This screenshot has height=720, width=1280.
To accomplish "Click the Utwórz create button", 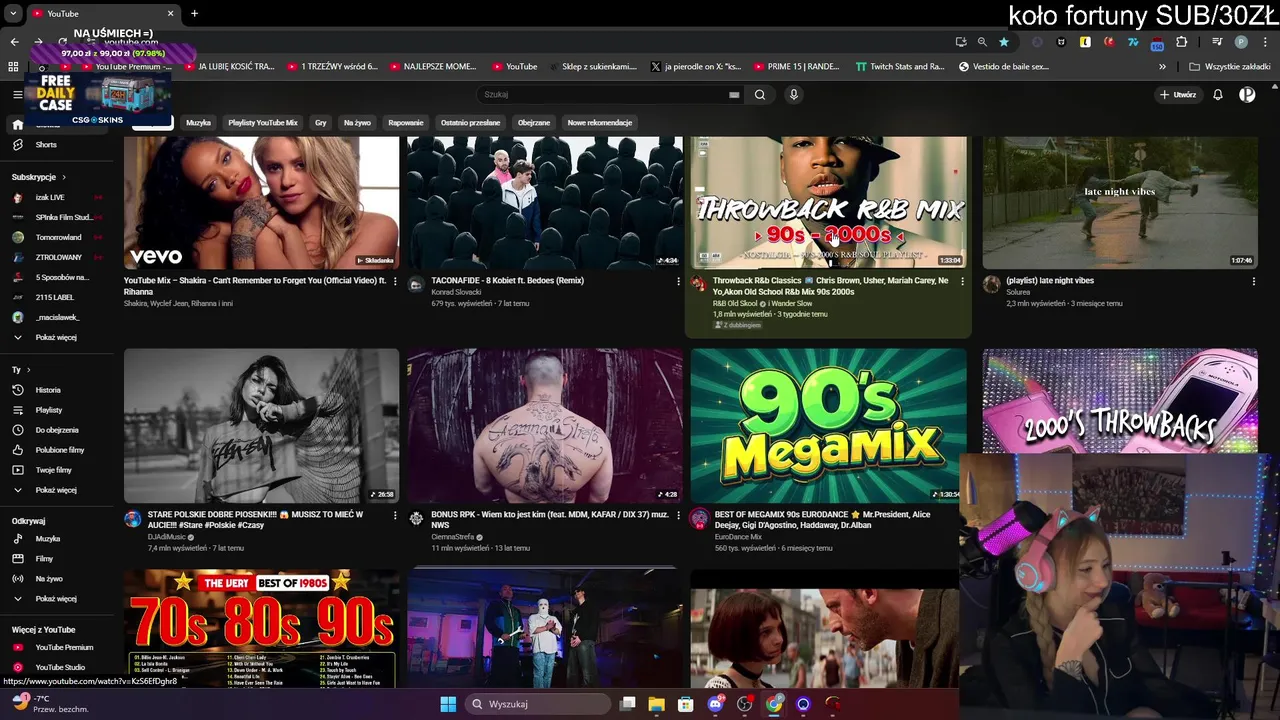I will click(x=1178, y=95).
